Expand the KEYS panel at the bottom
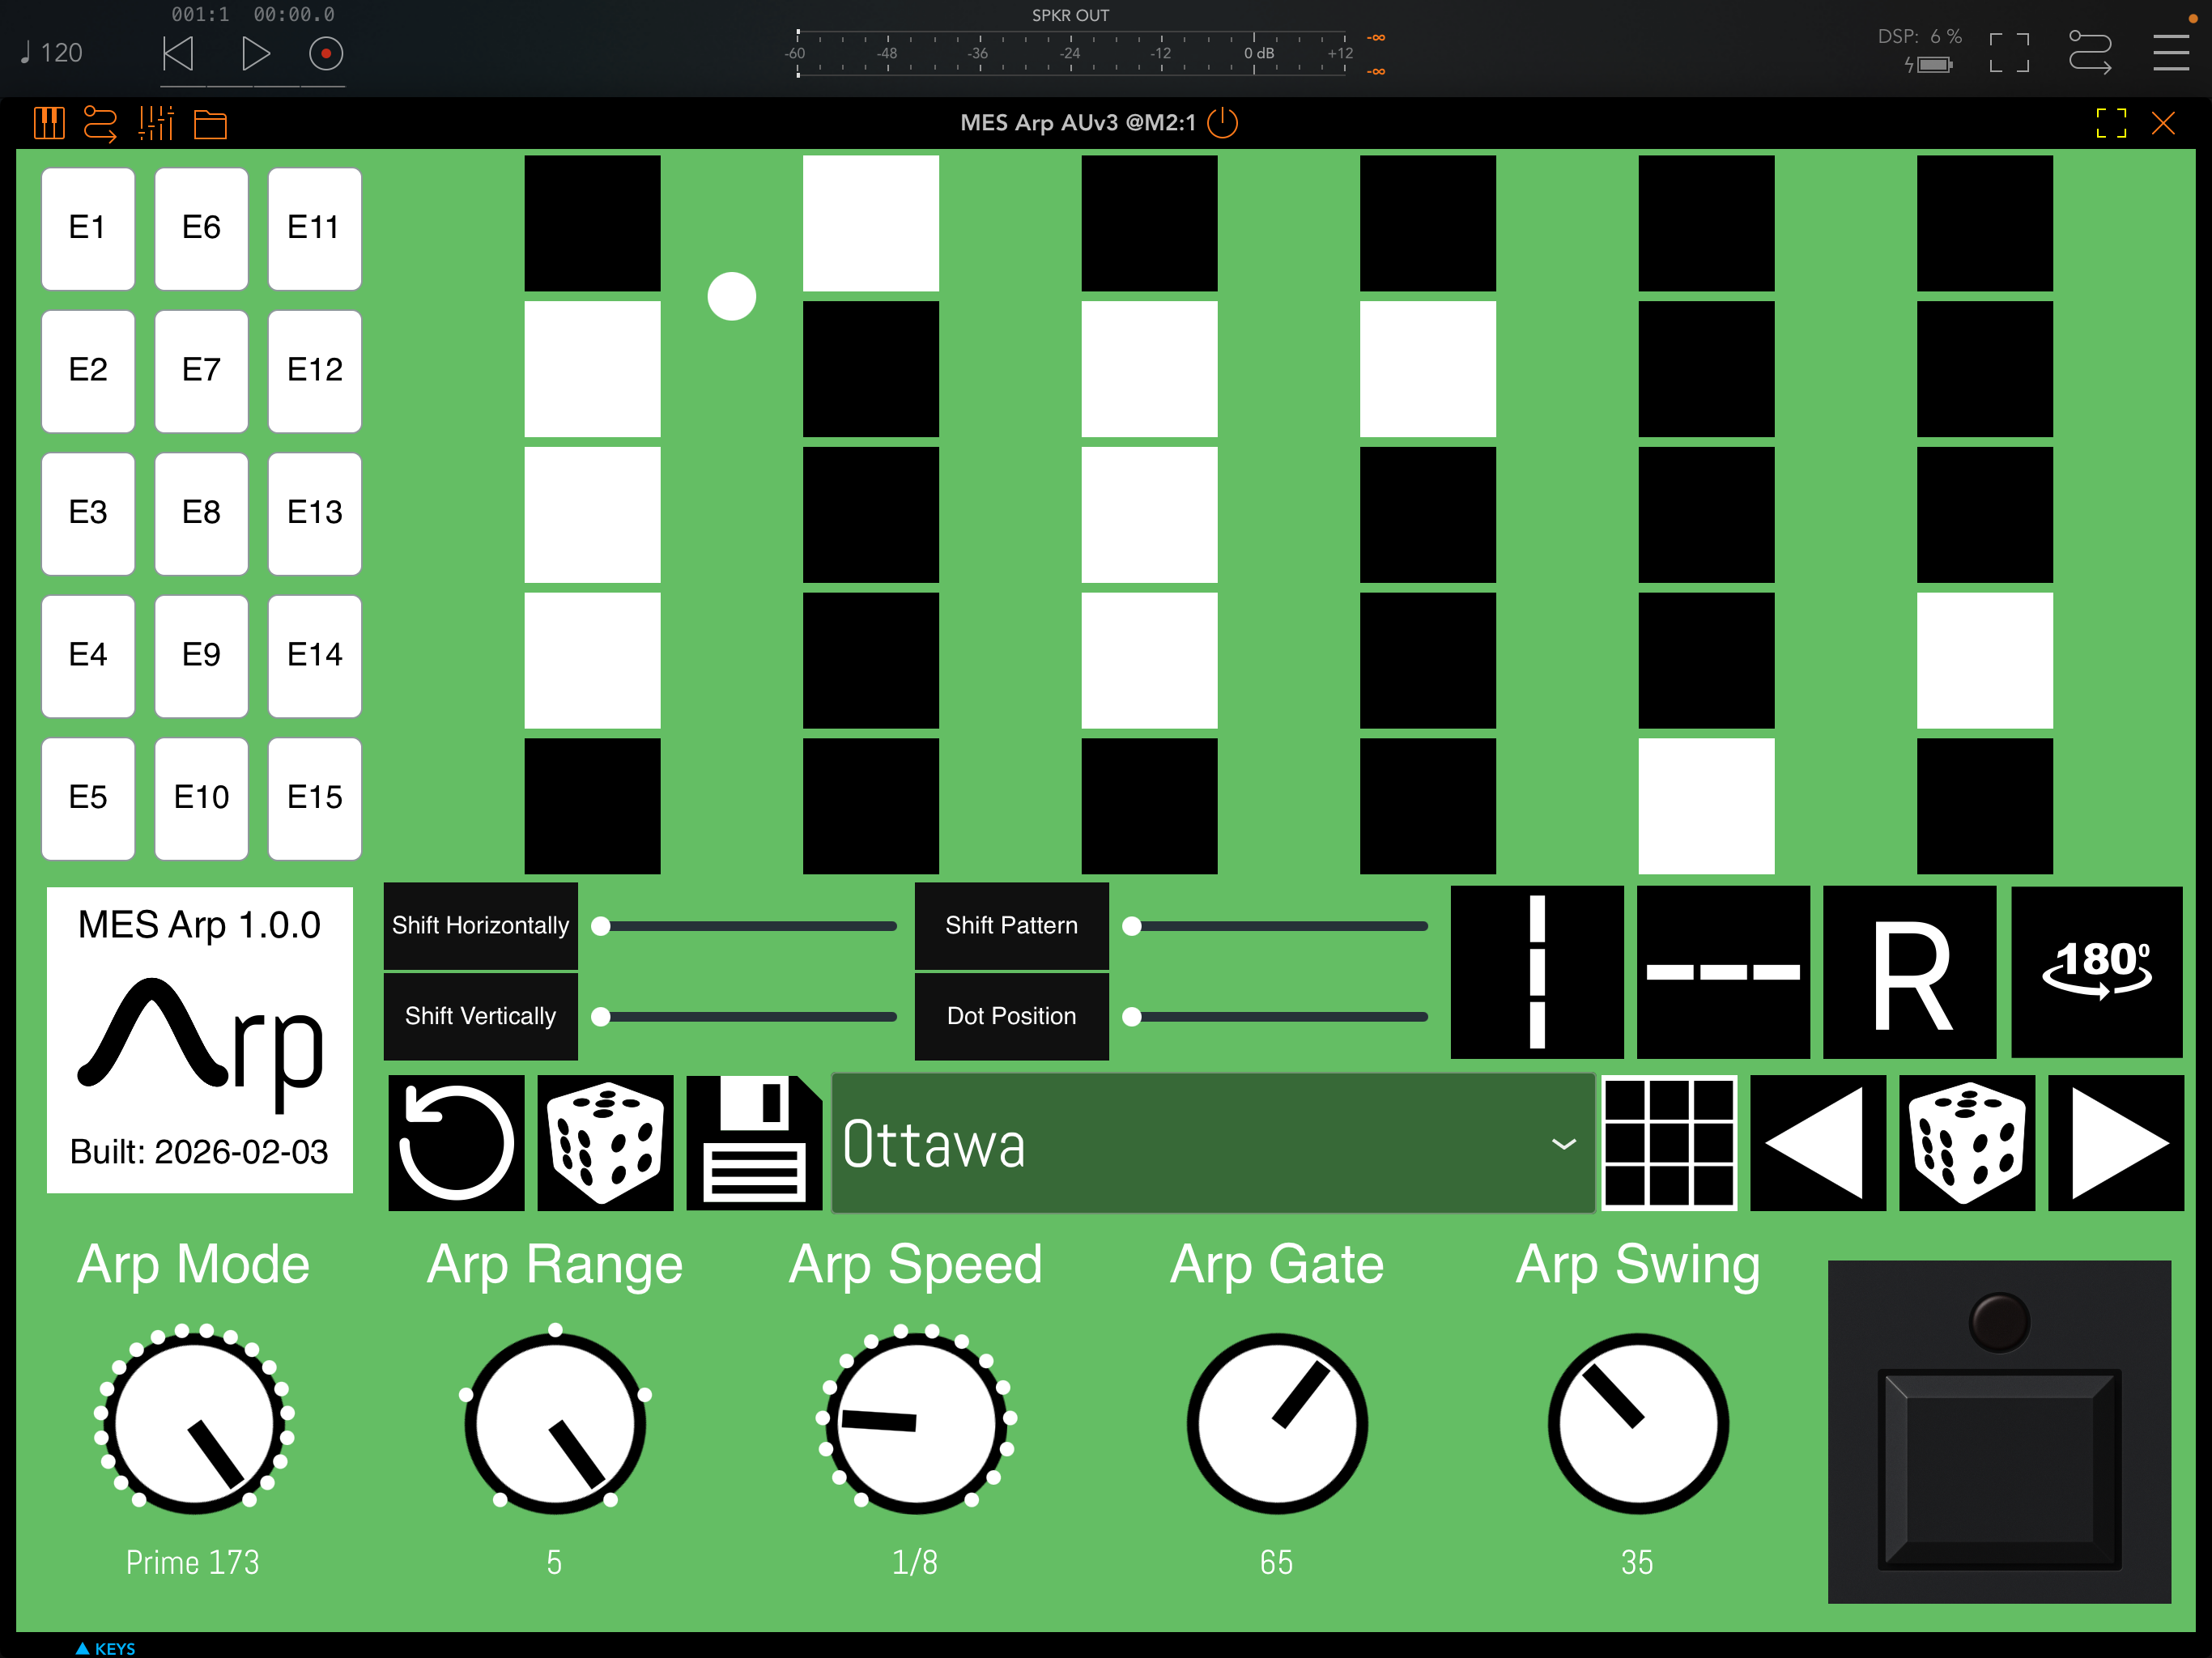The height and width of the screenshot is (1658, 2212). click(x=105, y=1648)
